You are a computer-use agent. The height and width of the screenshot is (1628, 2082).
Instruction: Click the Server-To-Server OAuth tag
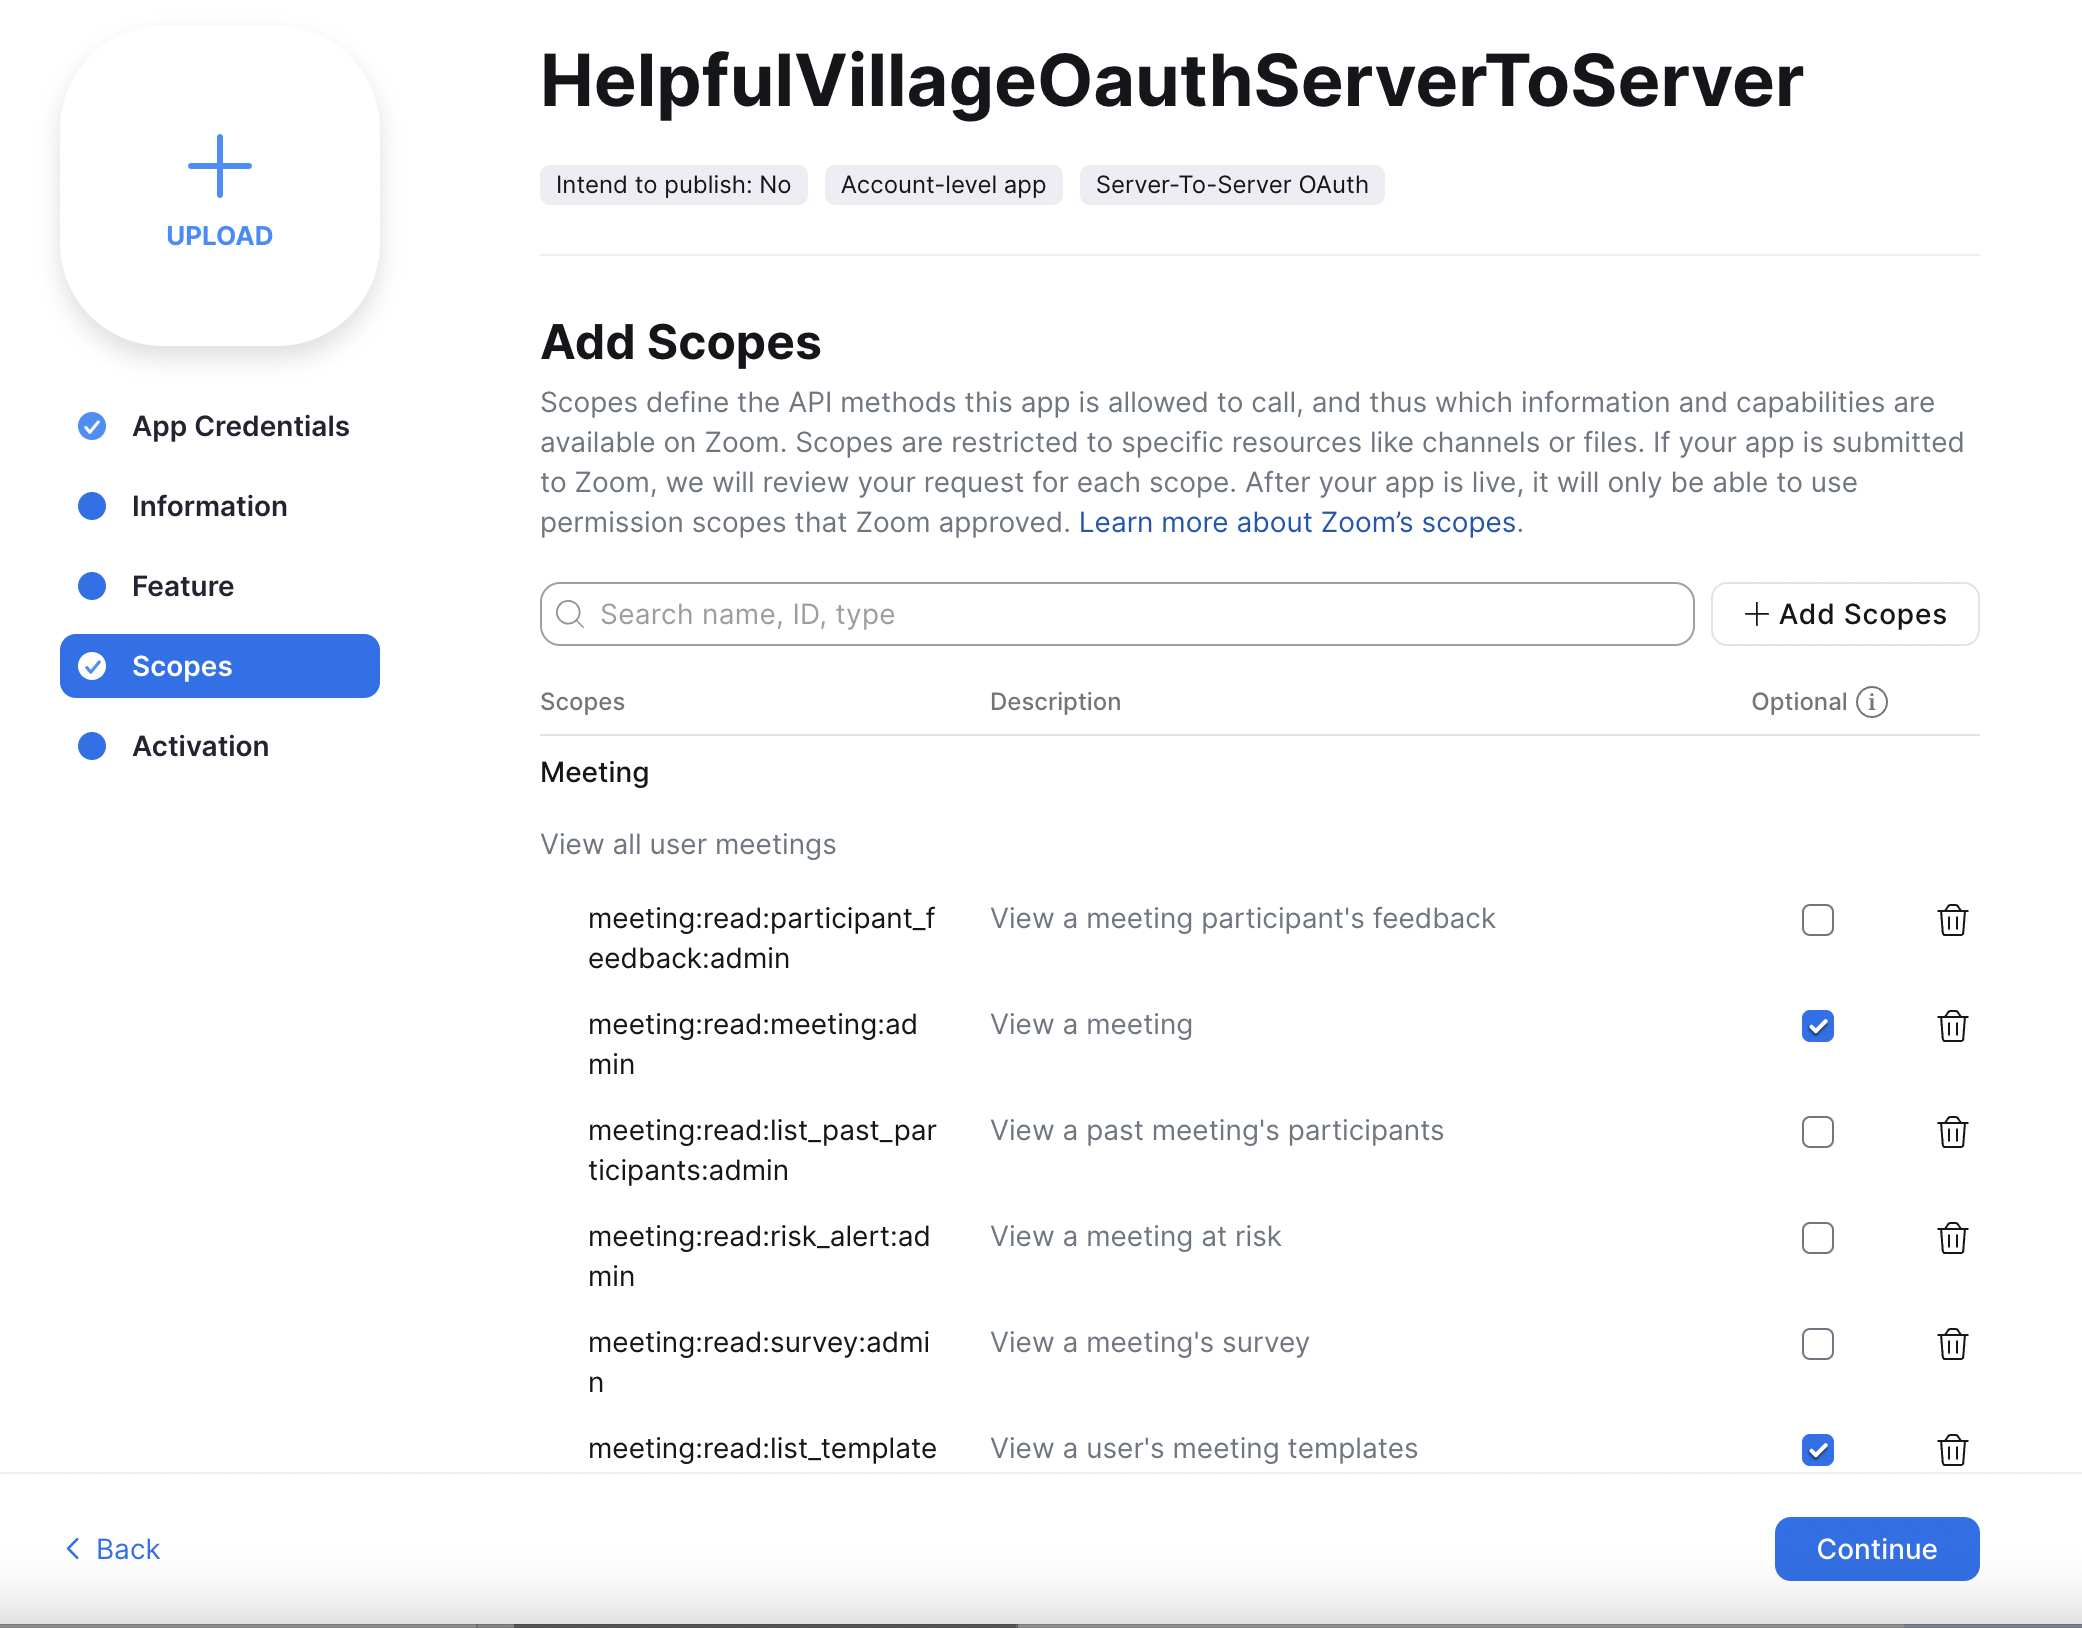click(1232, 185)
